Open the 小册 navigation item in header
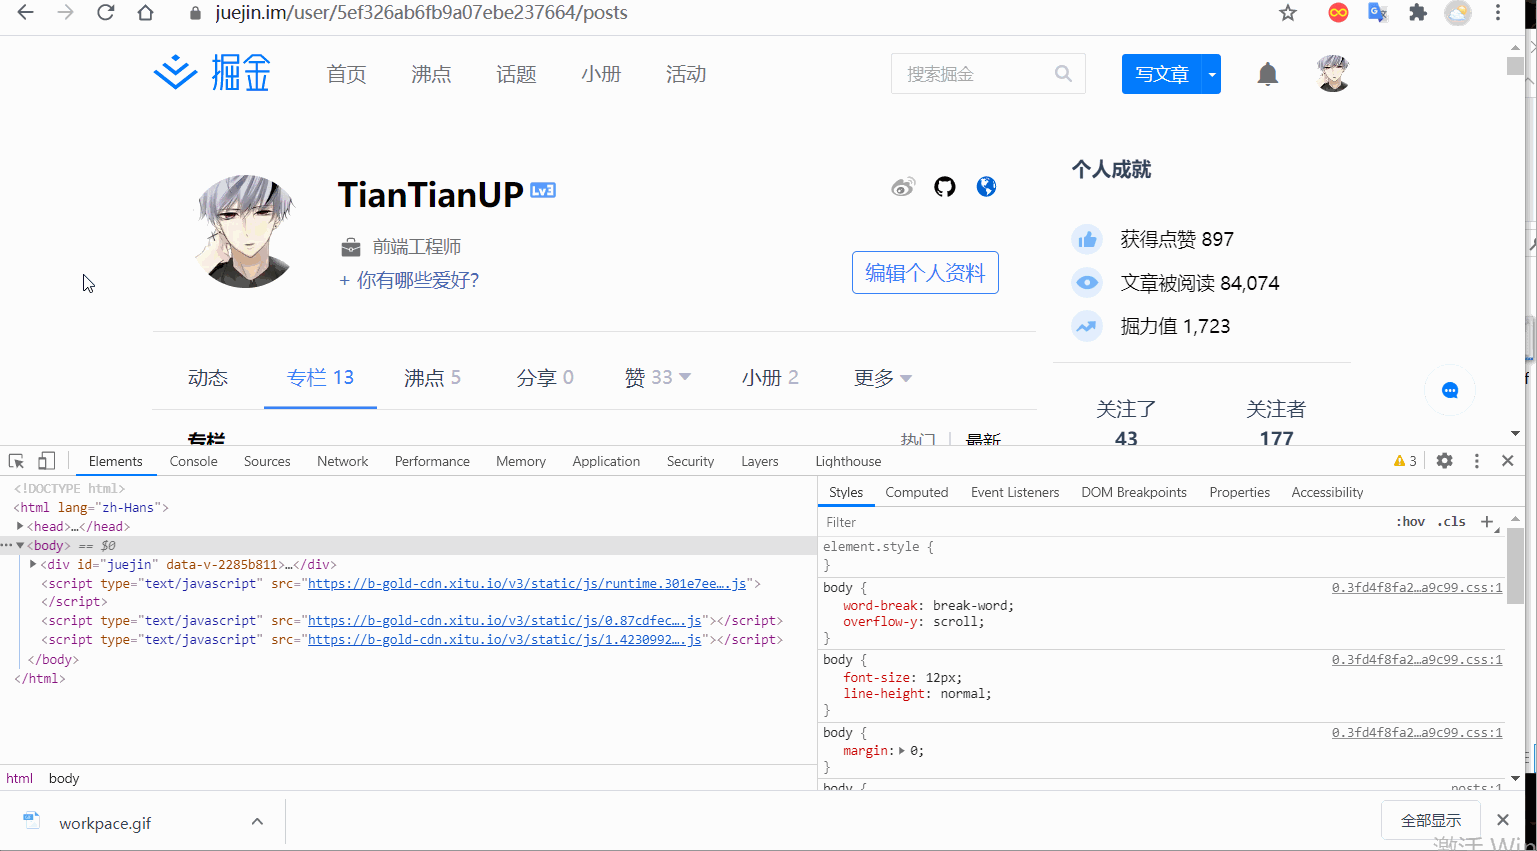 (601, 74)
